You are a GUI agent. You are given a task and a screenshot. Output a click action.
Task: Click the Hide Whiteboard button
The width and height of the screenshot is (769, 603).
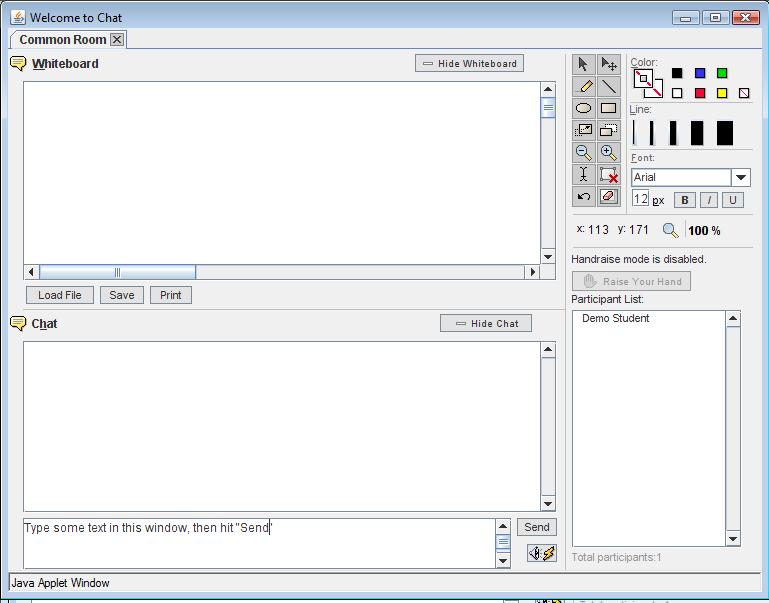pyautogui.click(x=469, y=63)
